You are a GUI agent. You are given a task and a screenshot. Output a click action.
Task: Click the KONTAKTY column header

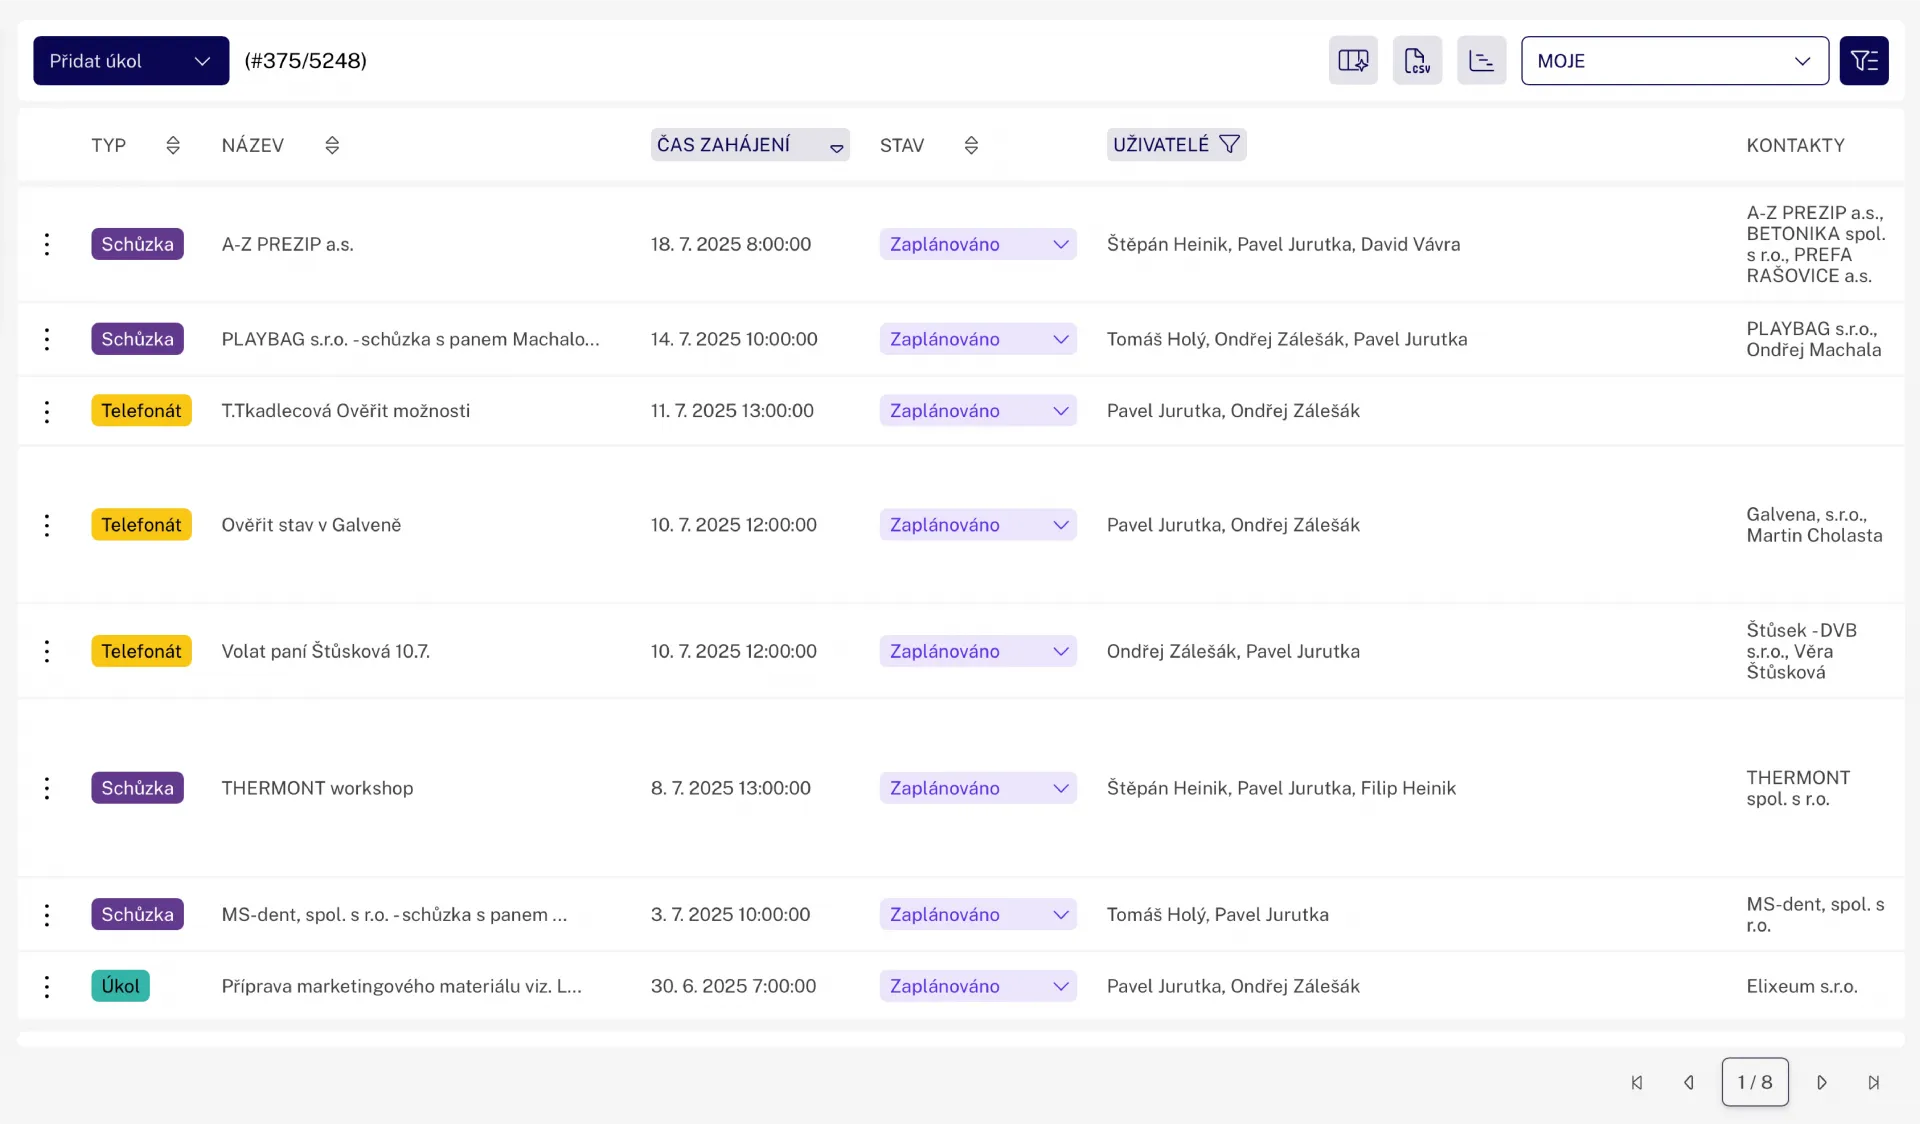coord(1795,146)
